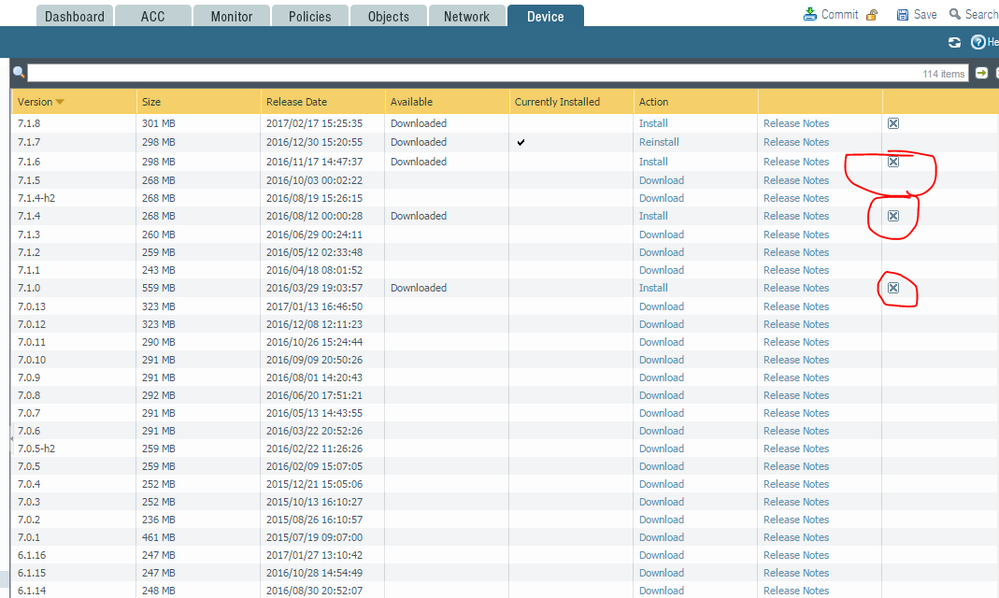
Task: Switch to the Policies tab
Action: click(x=311, y=16)
